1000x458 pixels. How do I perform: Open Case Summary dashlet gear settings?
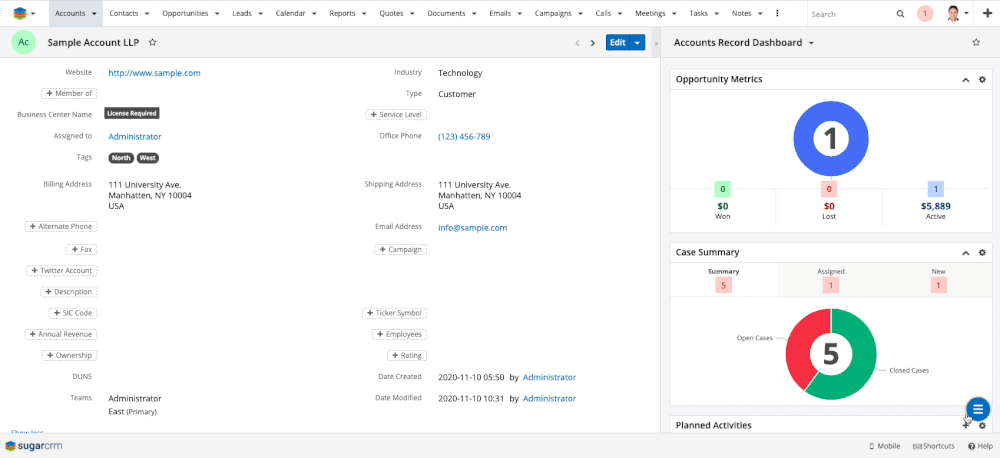click(x=982, y=253)
